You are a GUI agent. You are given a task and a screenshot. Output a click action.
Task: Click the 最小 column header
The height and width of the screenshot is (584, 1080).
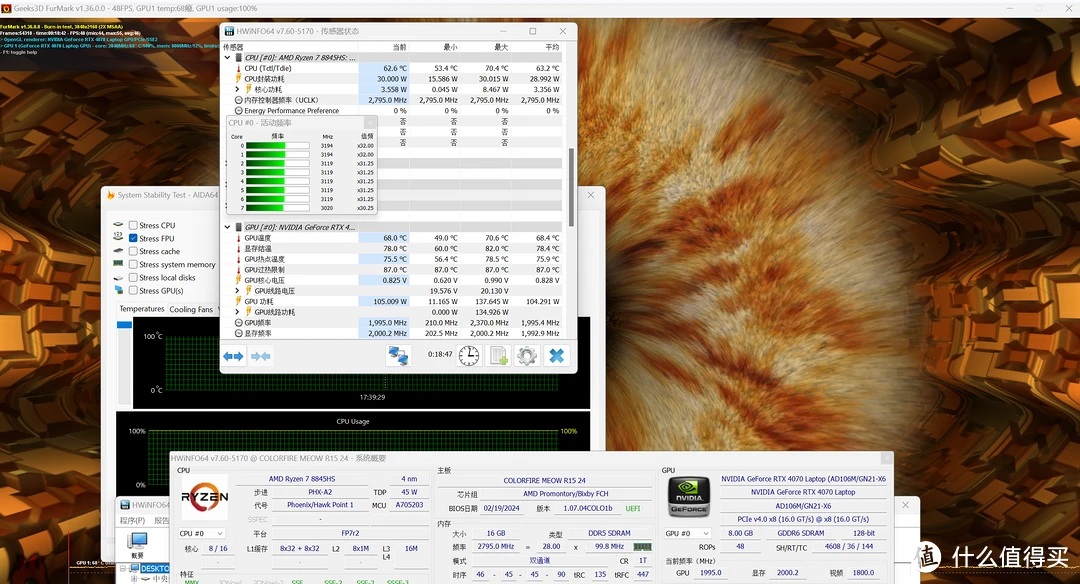(x=450, y=48)
